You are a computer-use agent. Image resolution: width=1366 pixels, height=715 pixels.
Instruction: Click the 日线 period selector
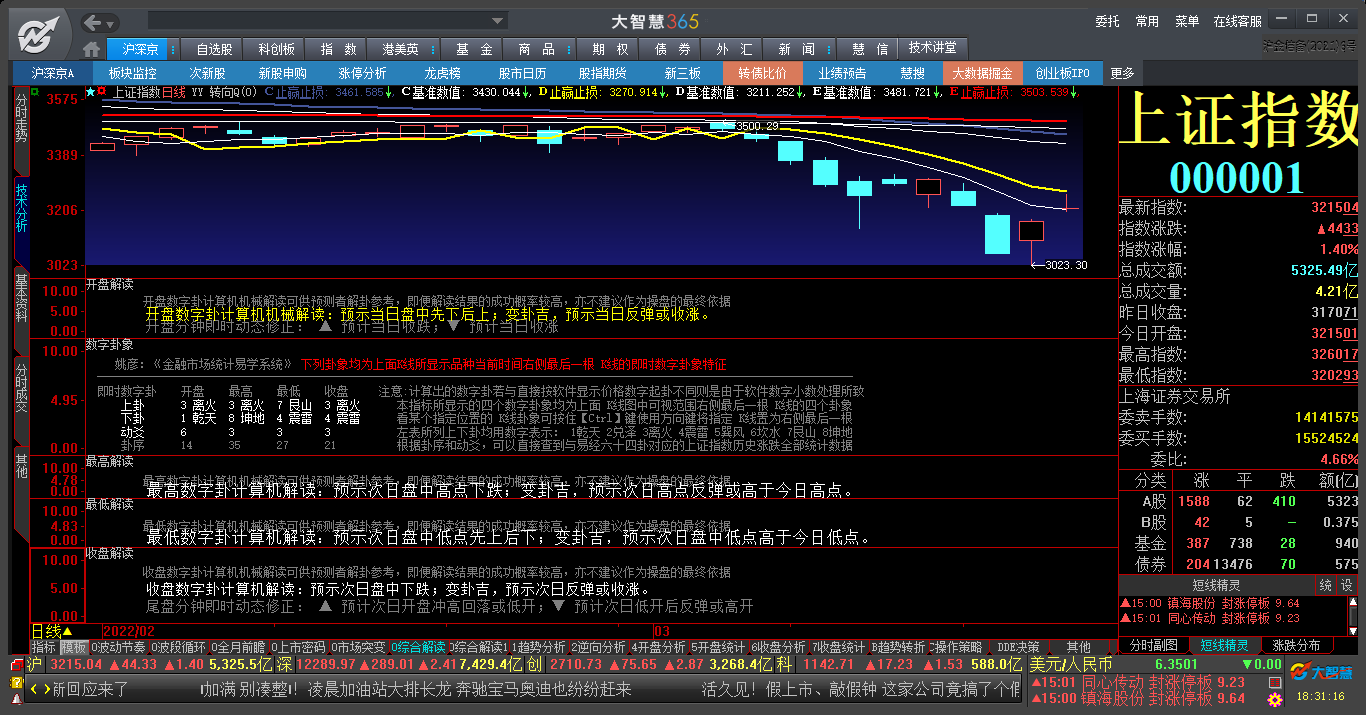52,631
